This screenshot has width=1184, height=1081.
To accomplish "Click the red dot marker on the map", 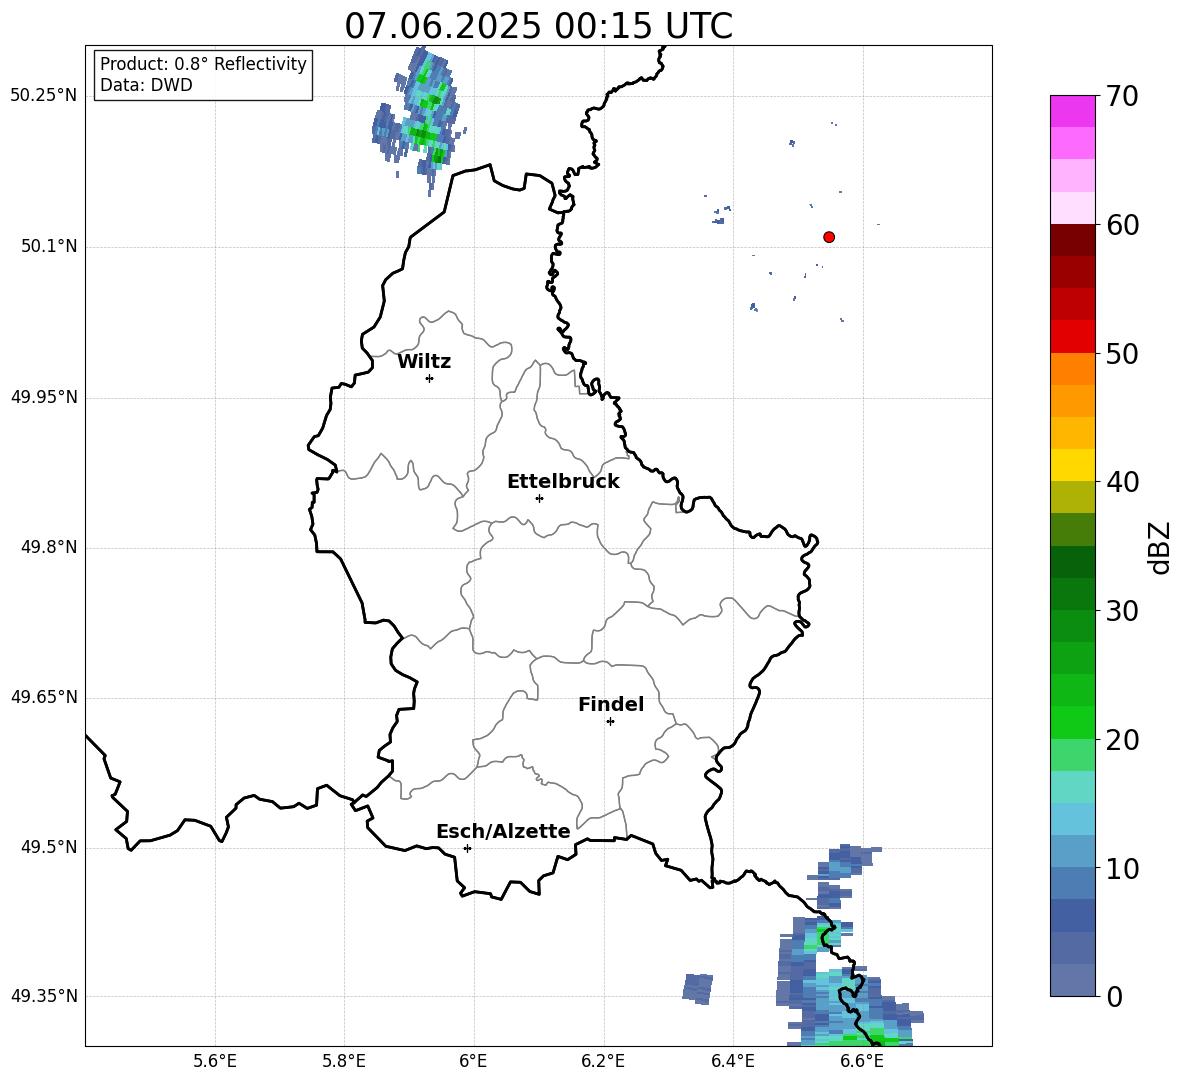I will tap(829, 237).
